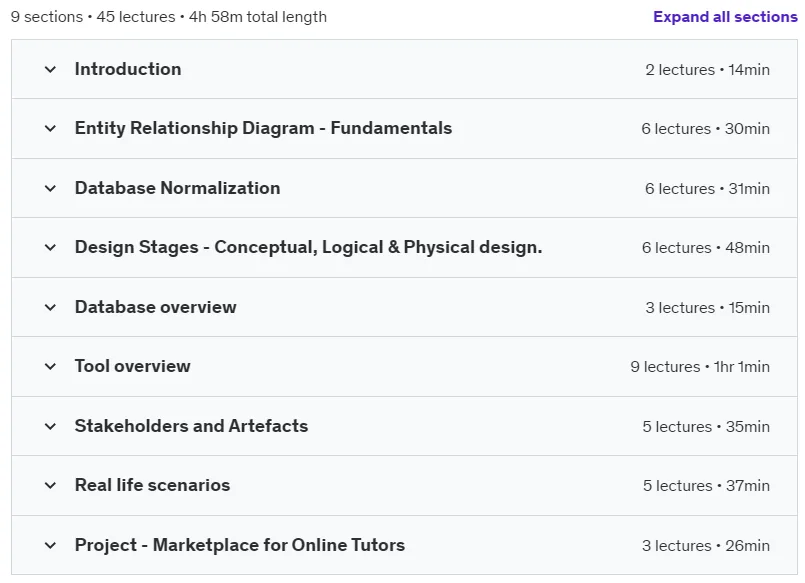Expand Entity Relationship Diagram section chevron

click(x=50, y=128)
